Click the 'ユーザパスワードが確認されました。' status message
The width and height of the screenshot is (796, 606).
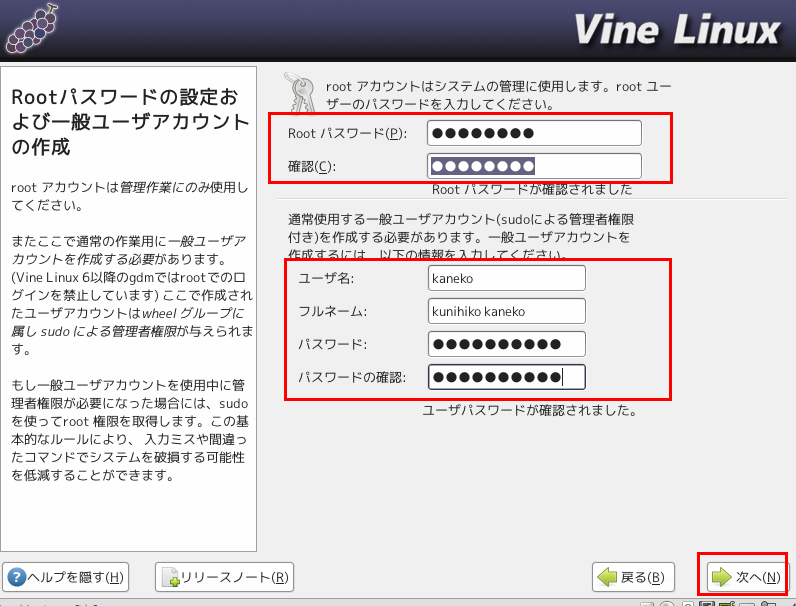pyautogui.click(x=529, y=410)
